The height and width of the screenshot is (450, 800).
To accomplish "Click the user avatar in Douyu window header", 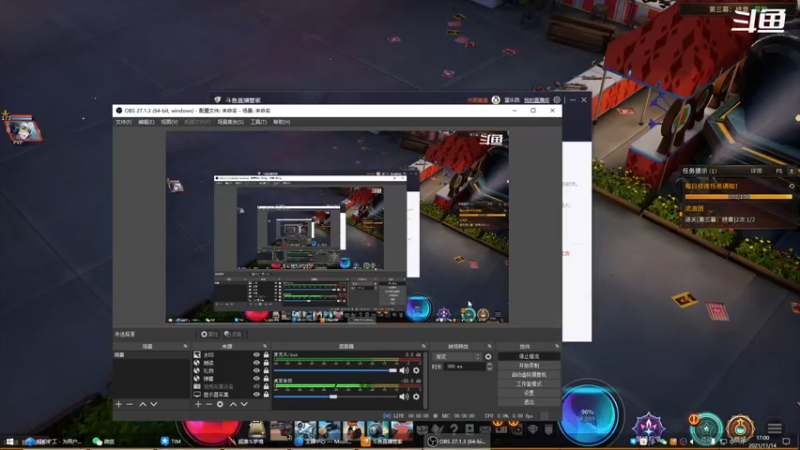I will (x=496, y=100).
